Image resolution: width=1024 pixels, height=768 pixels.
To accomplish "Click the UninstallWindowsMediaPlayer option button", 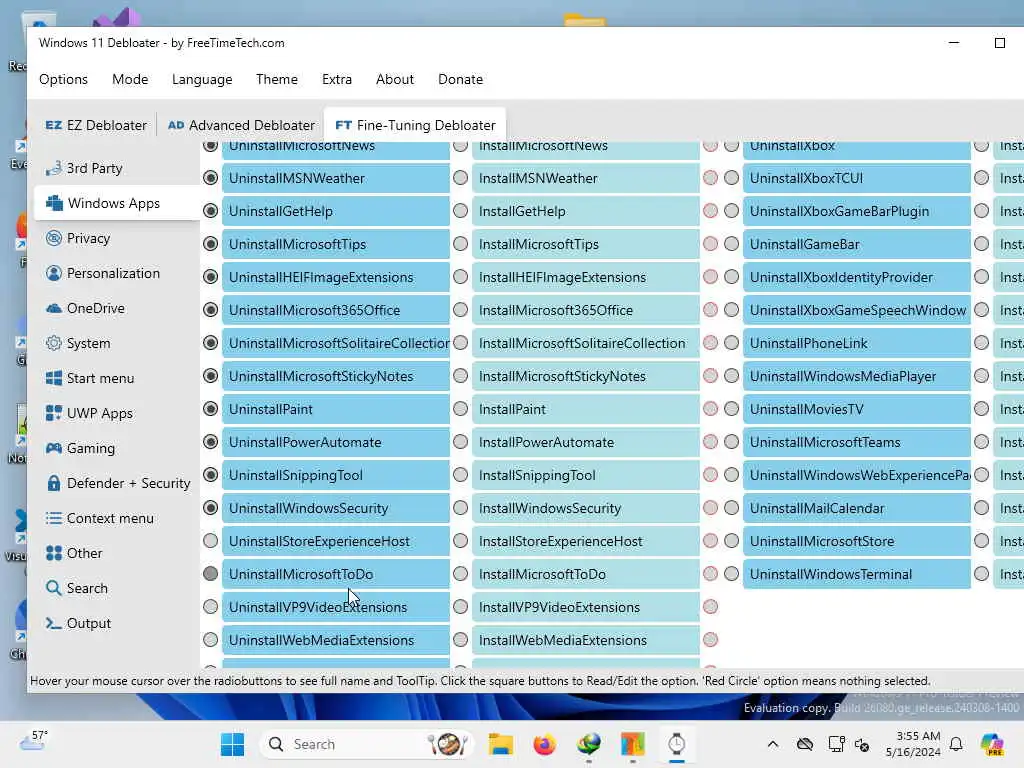I will 857,376.
